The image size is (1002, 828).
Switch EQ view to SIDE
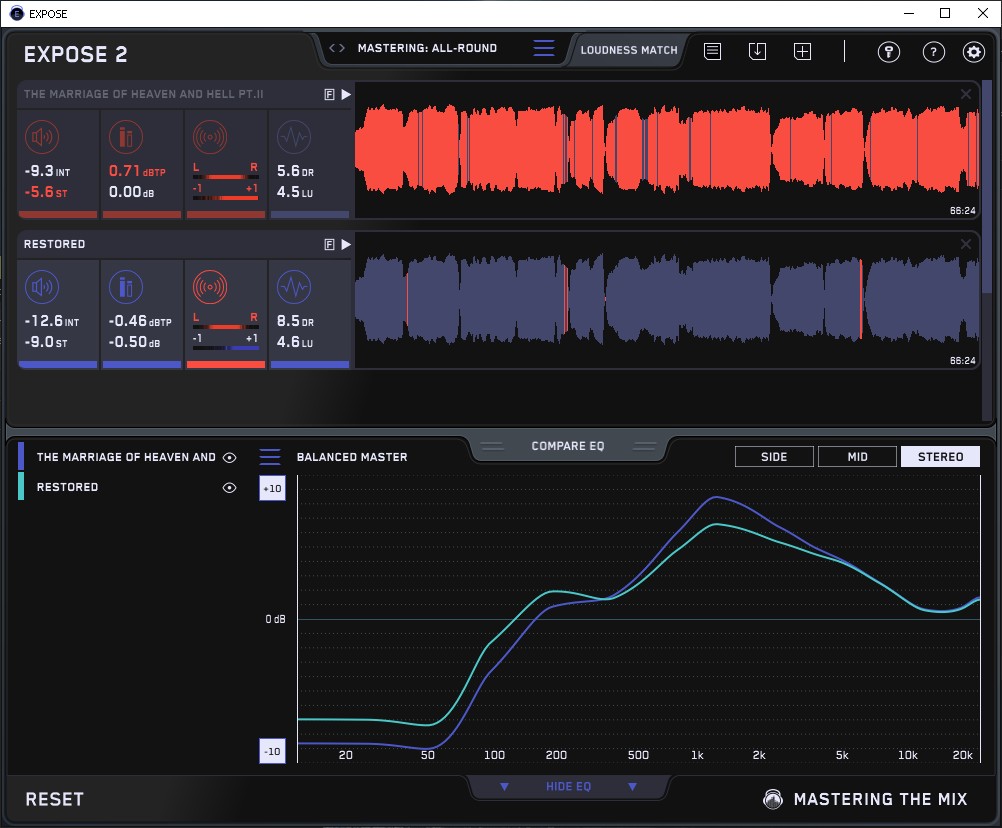pos(774,457)
